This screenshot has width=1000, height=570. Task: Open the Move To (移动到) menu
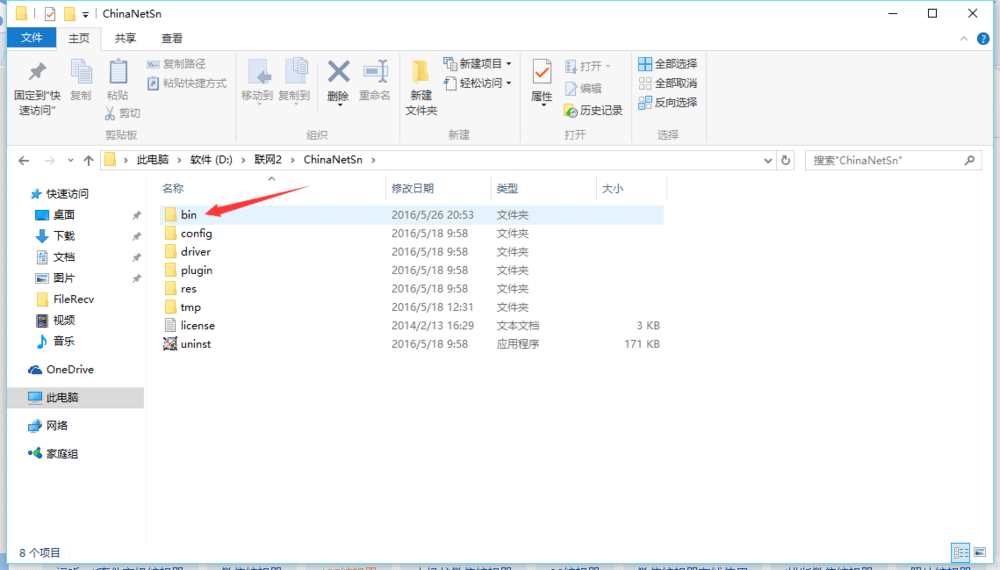point(258,81)
